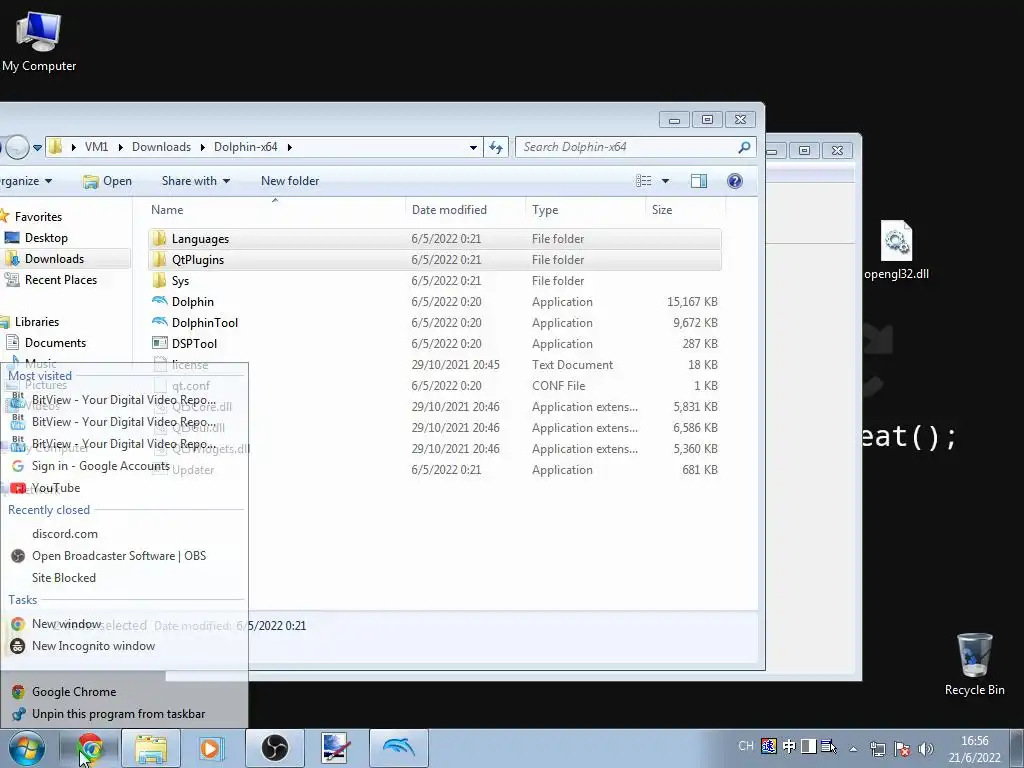Click Libraries in navigation pane

[x=37, y=322]
